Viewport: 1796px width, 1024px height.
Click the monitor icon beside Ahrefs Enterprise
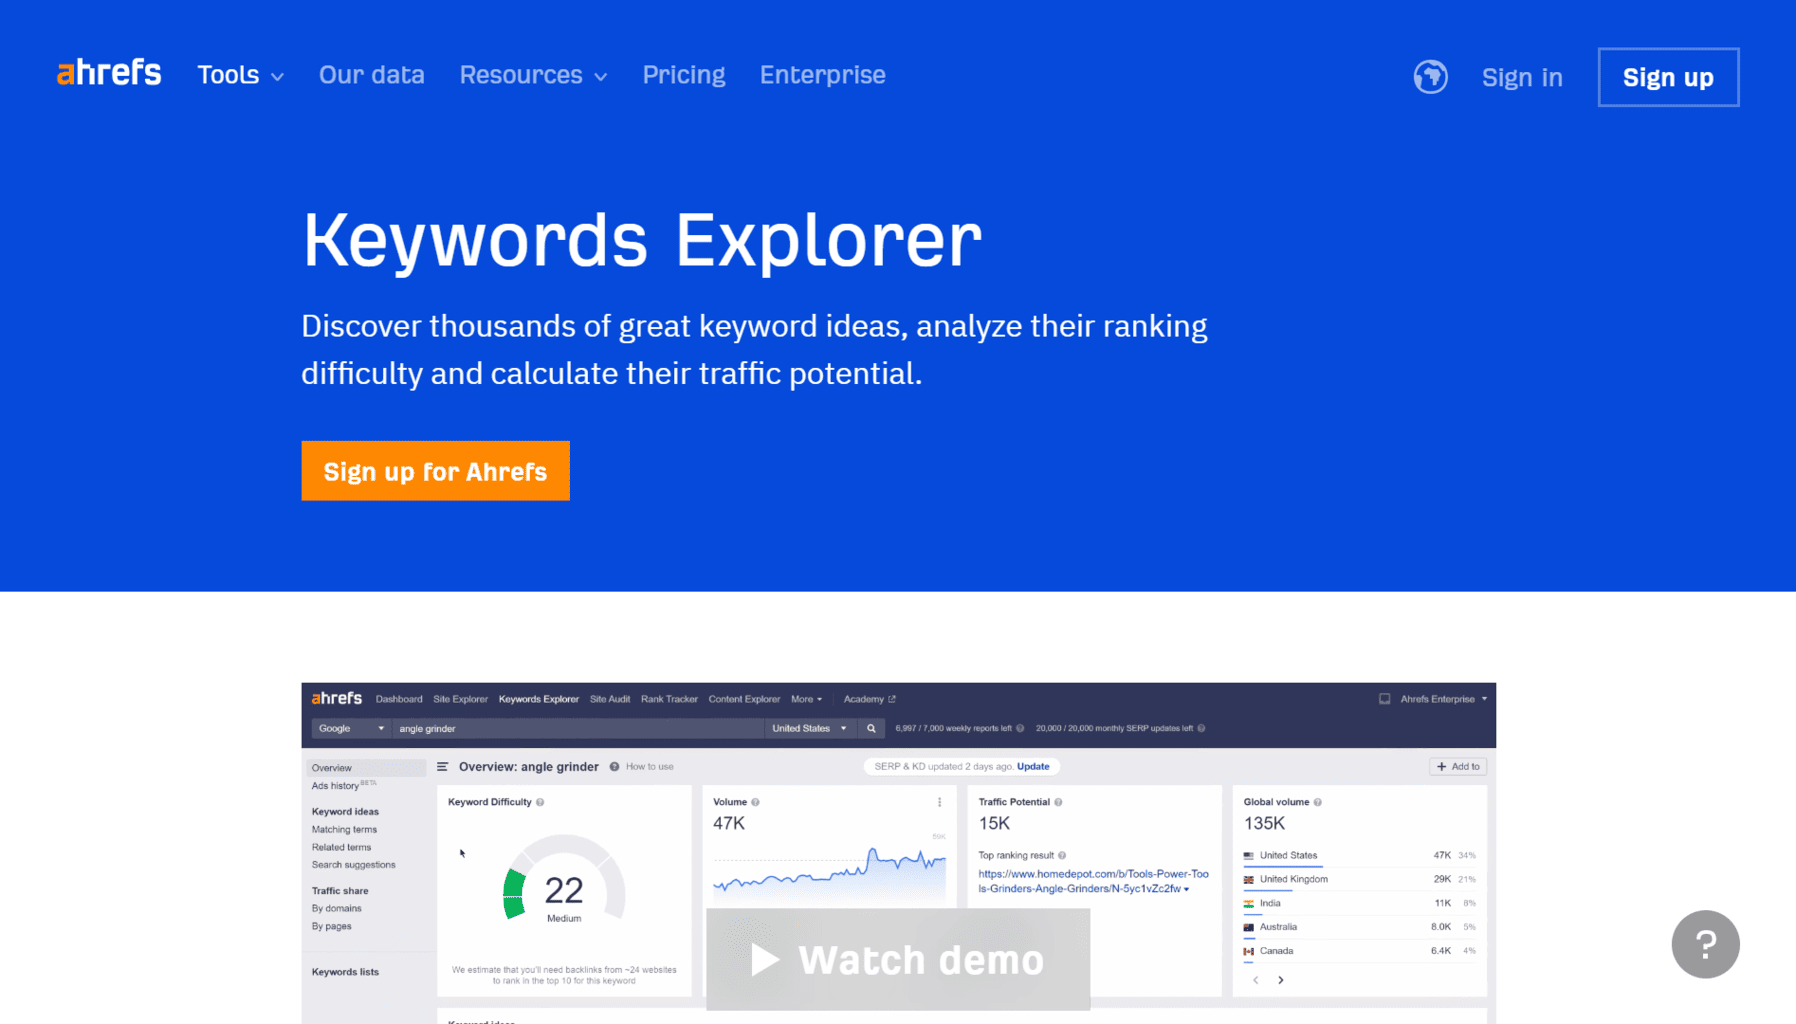coord(1385,699)
